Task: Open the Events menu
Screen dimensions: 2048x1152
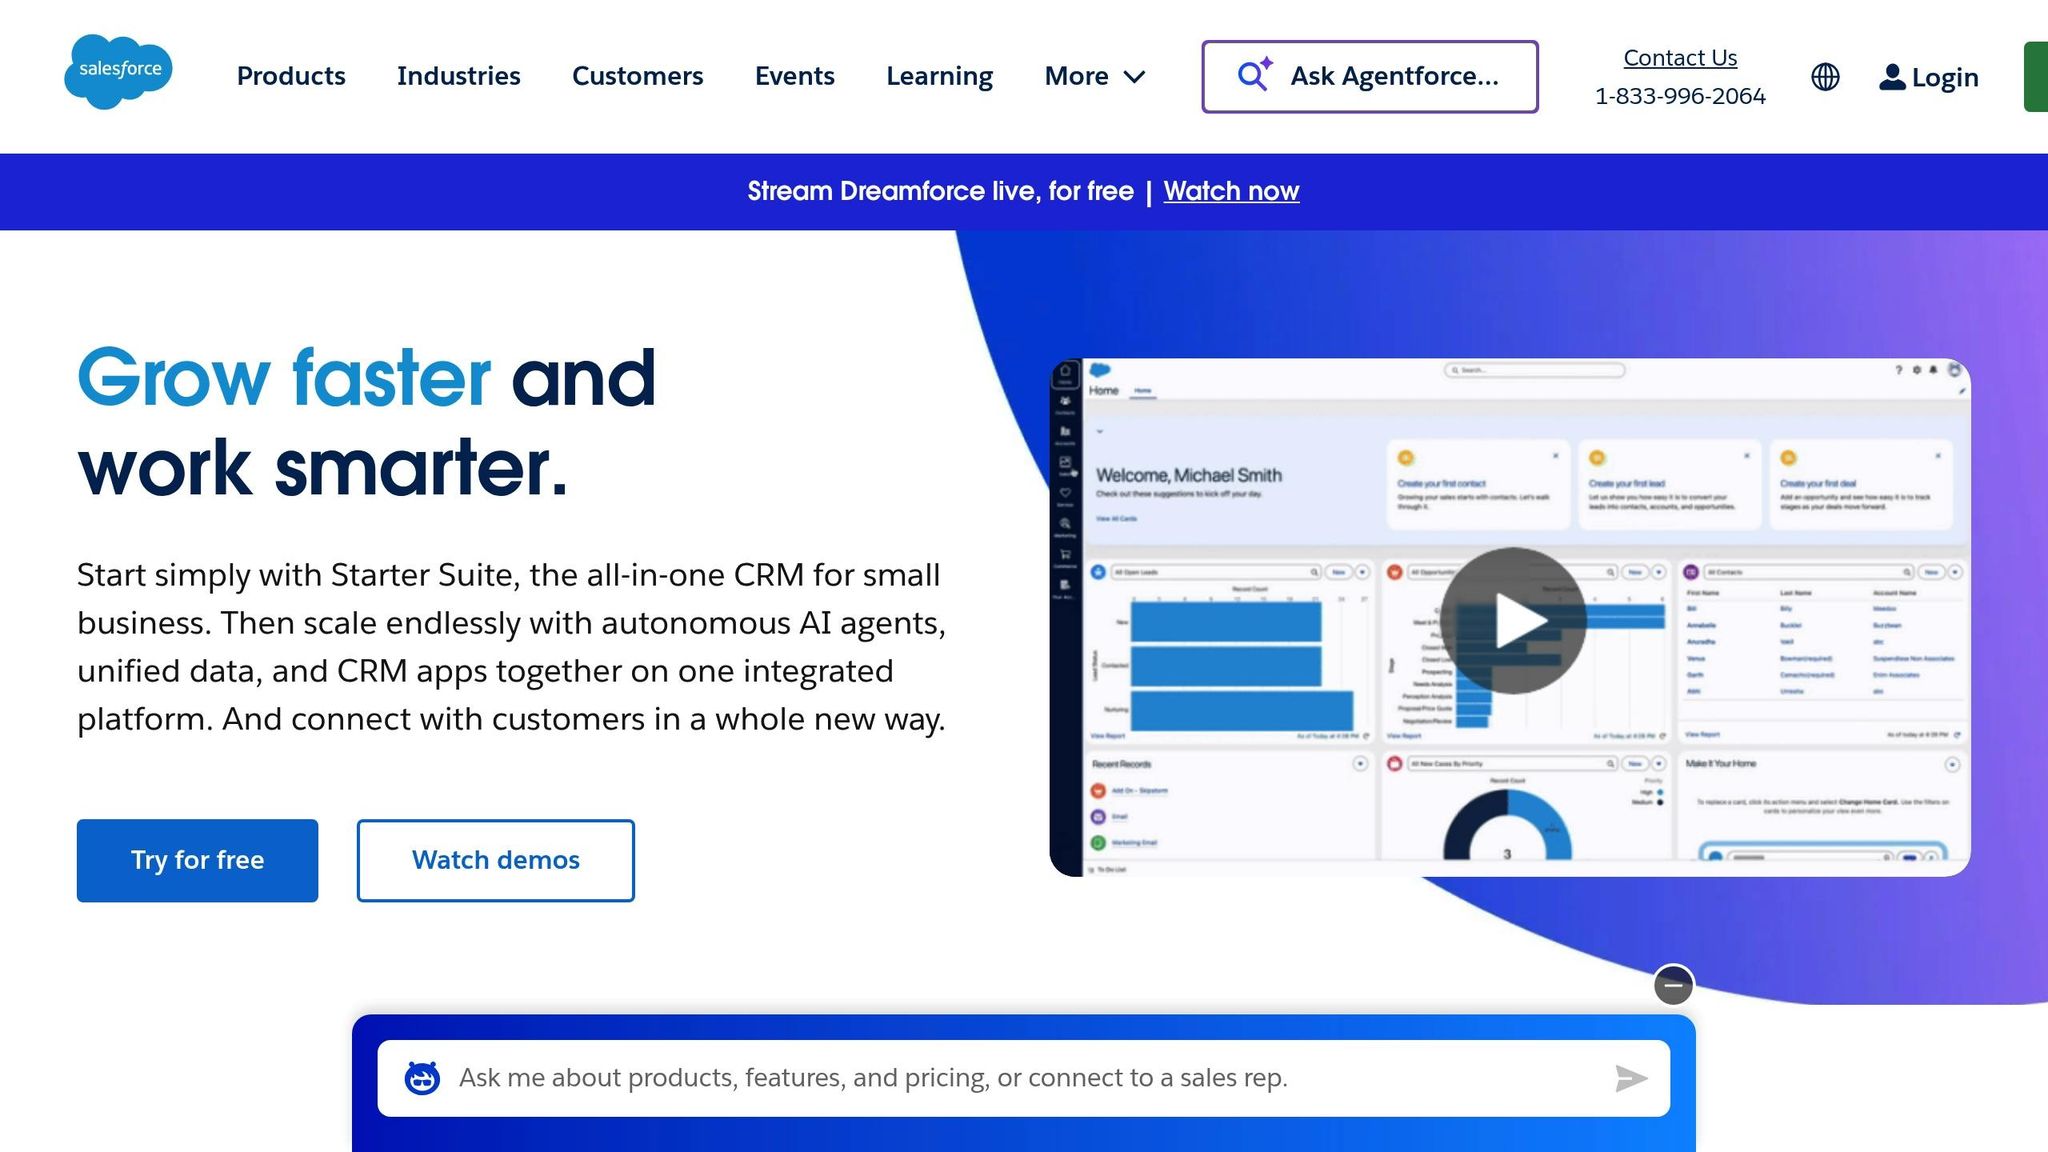Action: click(794, 76)
